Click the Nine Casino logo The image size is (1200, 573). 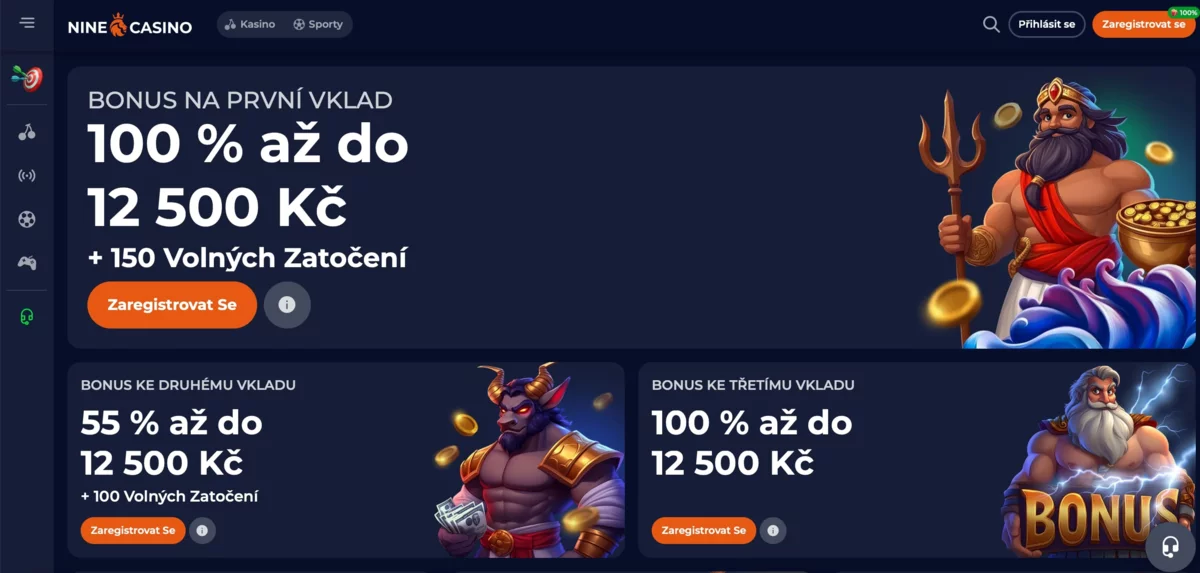click(130, 25)
